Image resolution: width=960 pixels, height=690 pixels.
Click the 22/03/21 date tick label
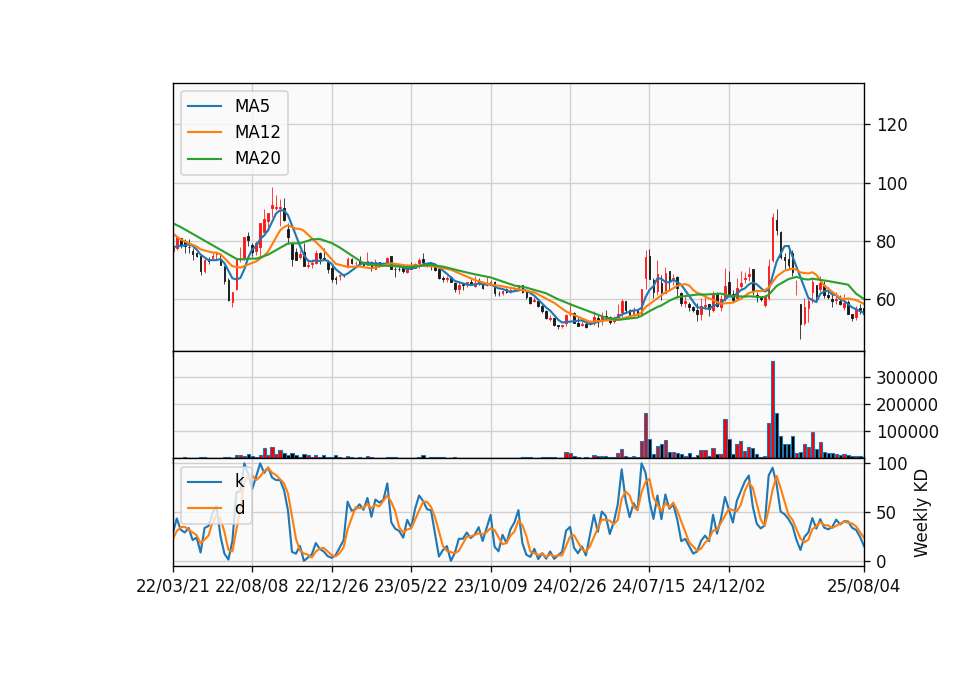tap(173, 586)
